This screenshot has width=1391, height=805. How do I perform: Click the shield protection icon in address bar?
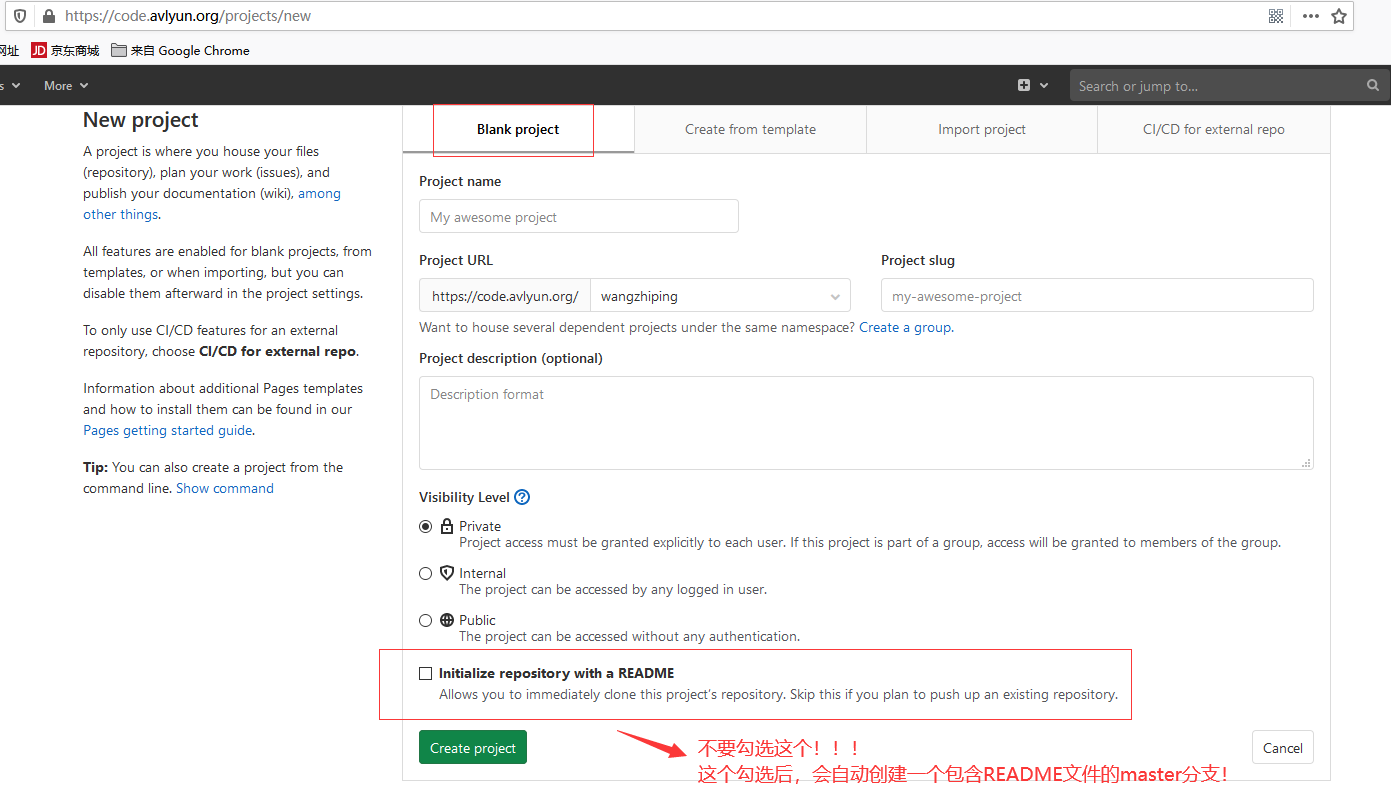pyautogui.click(x=19, y=15)
